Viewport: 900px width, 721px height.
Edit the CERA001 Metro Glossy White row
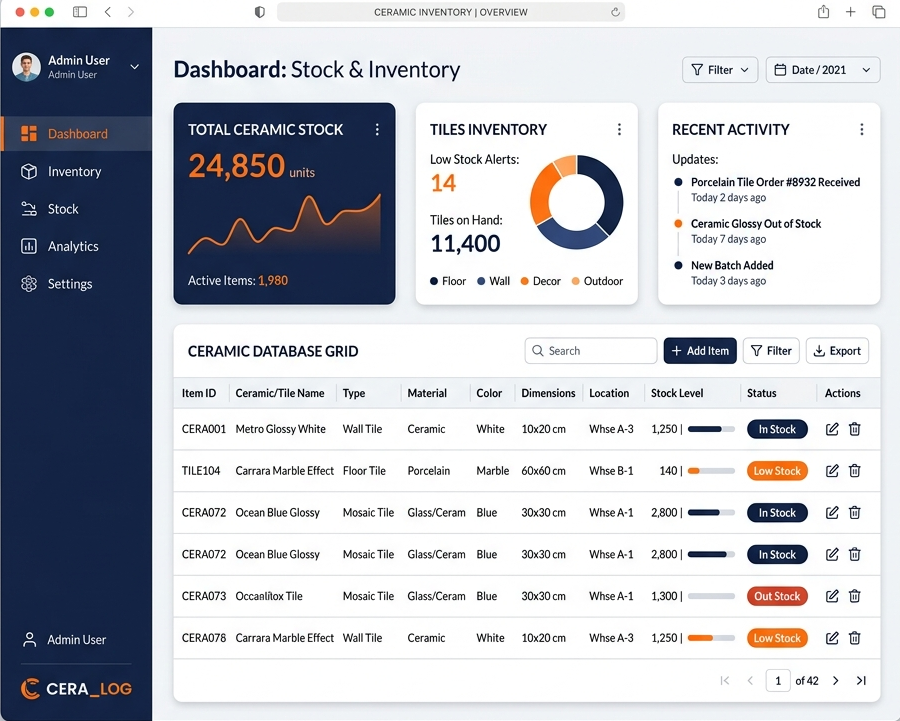tap(832, 429)
